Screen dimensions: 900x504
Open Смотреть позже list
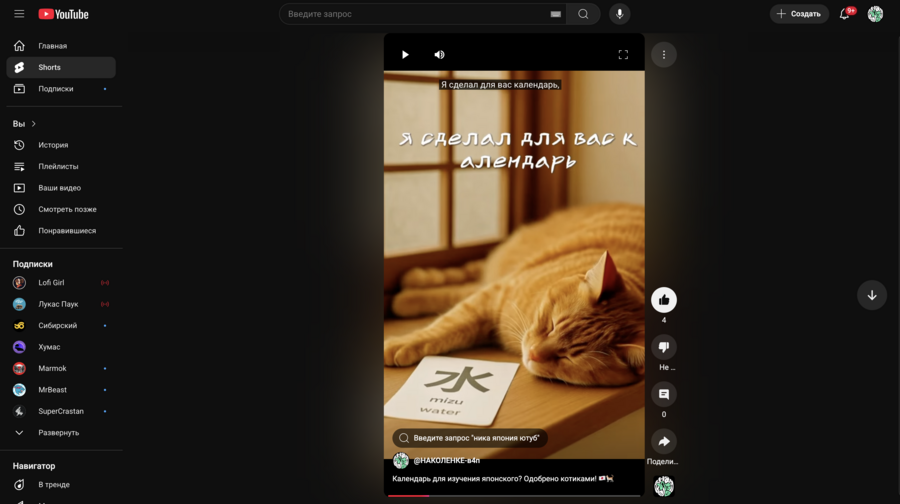click(x=61, y=210)
